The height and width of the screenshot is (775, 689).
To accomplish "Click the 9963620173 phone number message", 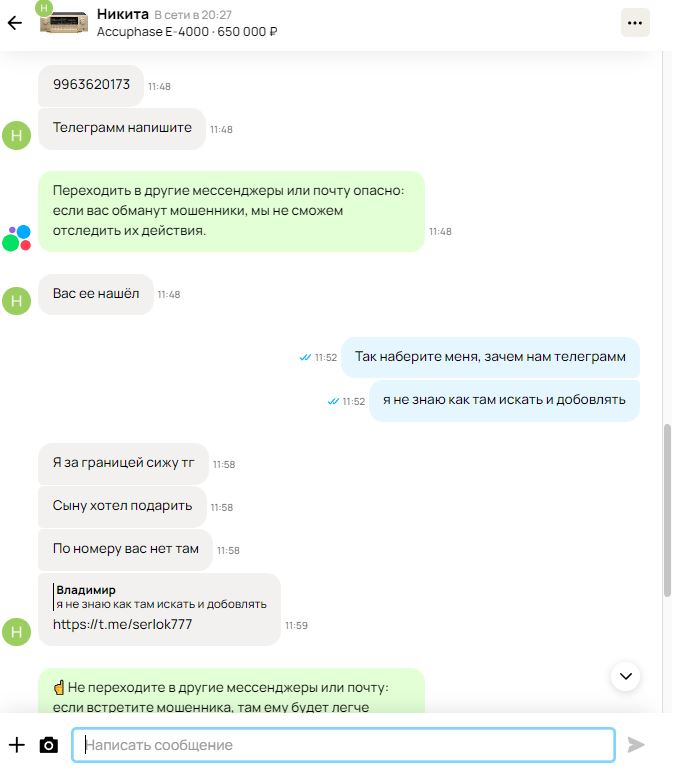I will (91, 85).
